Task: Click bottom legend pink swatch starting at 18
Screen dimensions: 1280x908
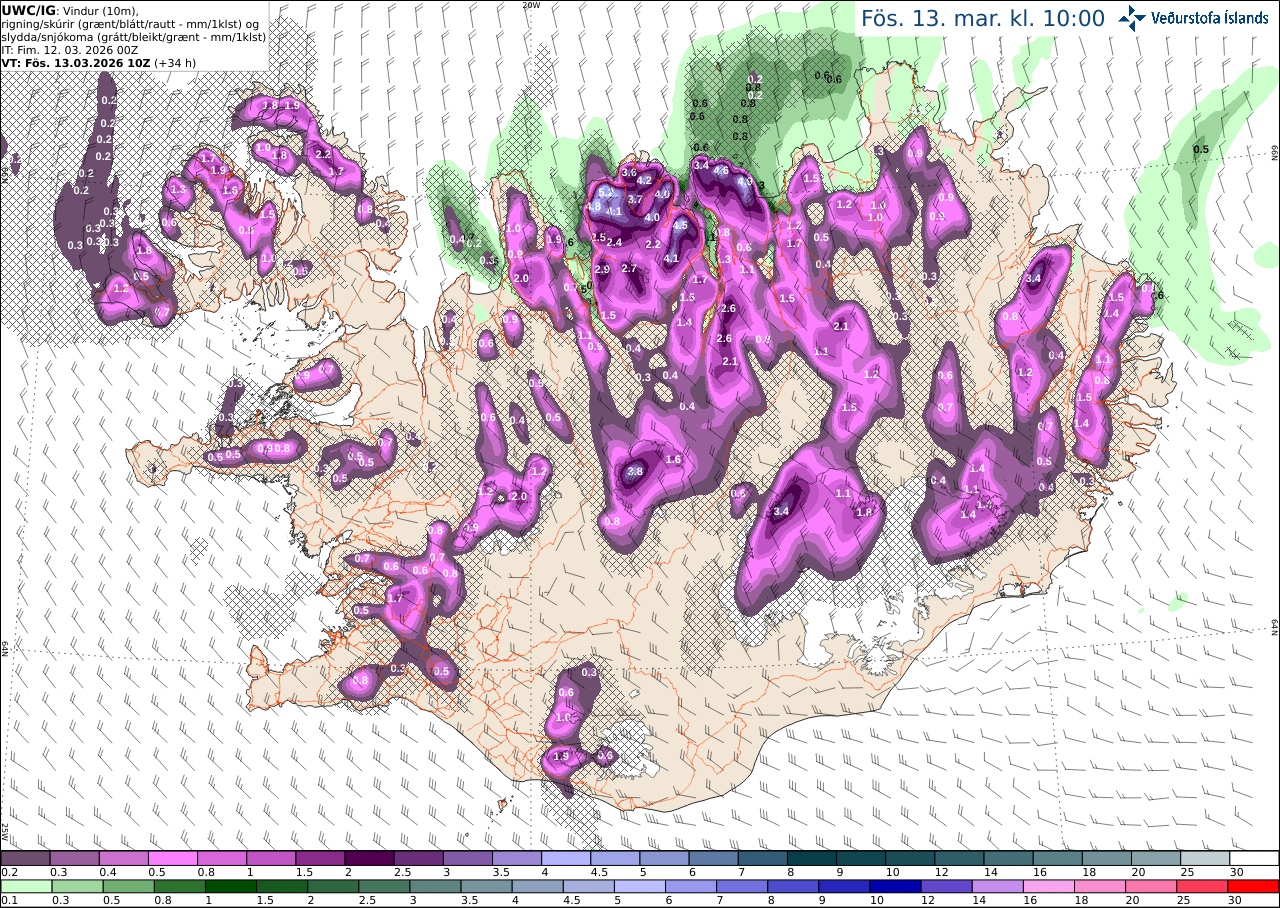Action: (1102, 886)
